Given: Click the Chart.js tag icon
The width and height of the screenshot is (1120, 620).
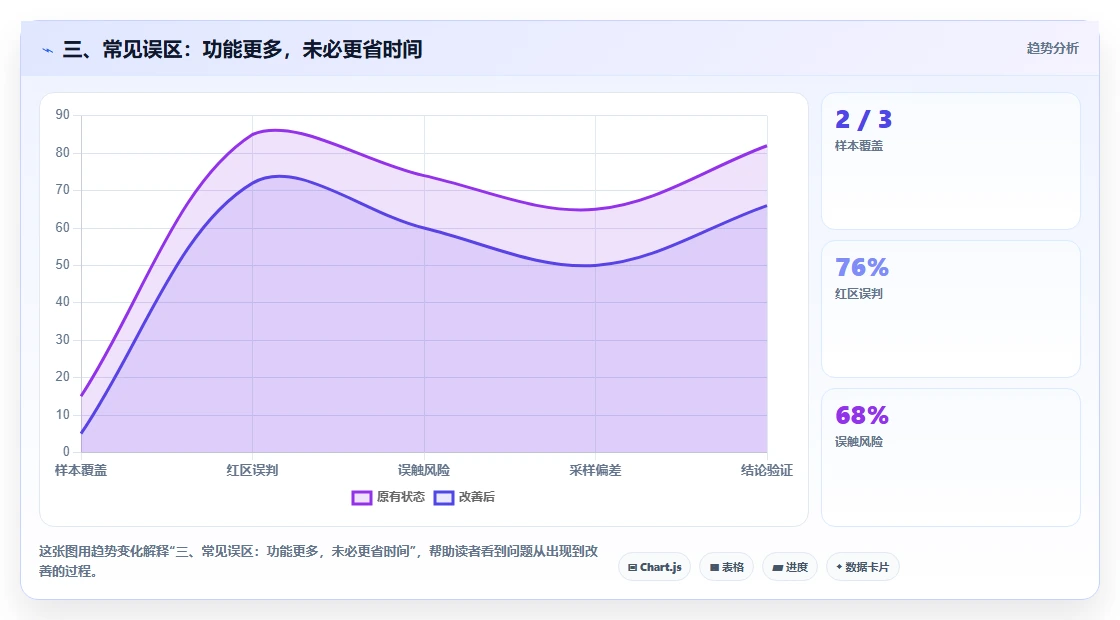Looking at the screenshot, I should (633, 568).
